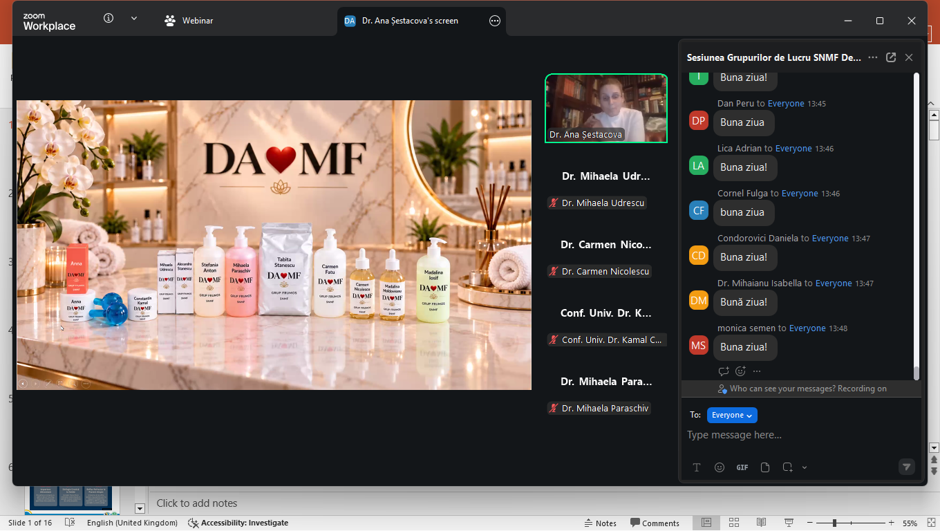Expand screenshot options chevron in chat
The height and width of the screenshot is (531, 940).
(805, 467)
